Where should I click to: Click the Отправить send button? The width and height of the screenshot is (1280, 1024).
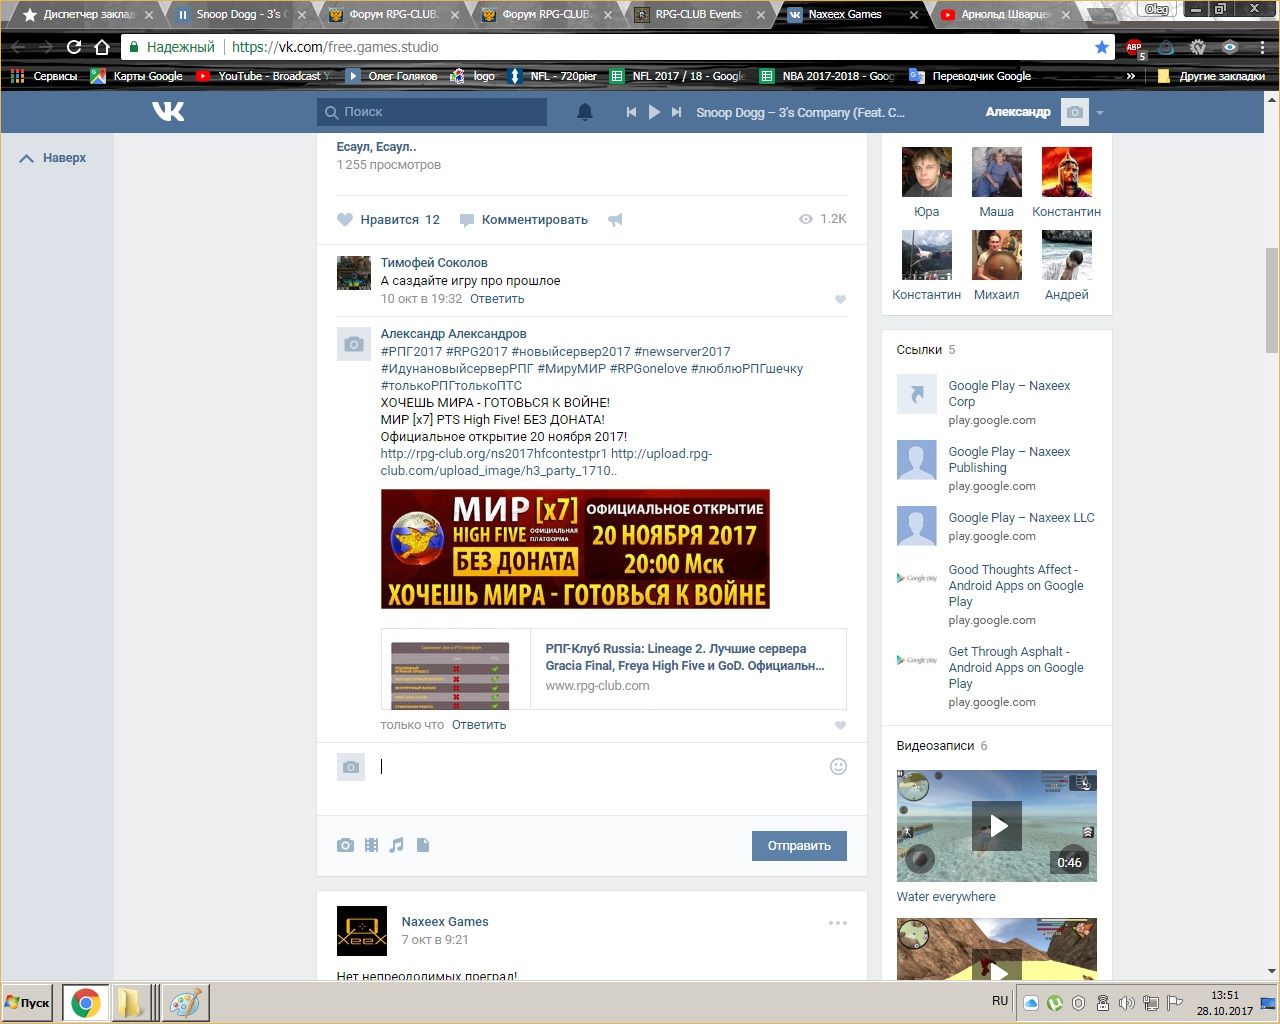[799, 846]
